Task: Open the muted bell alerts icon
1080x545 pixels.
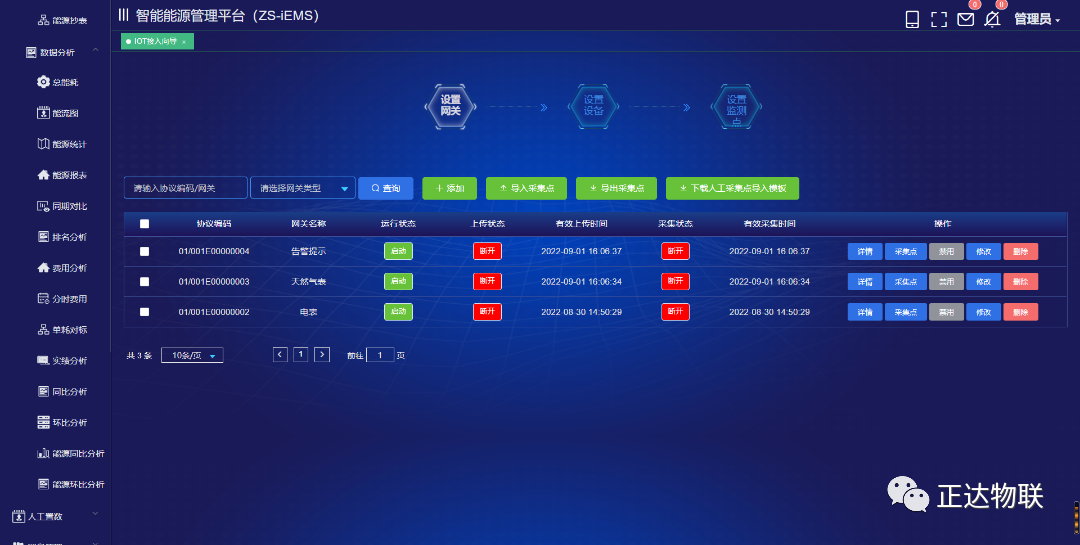Action: click(x=992, y=19)
